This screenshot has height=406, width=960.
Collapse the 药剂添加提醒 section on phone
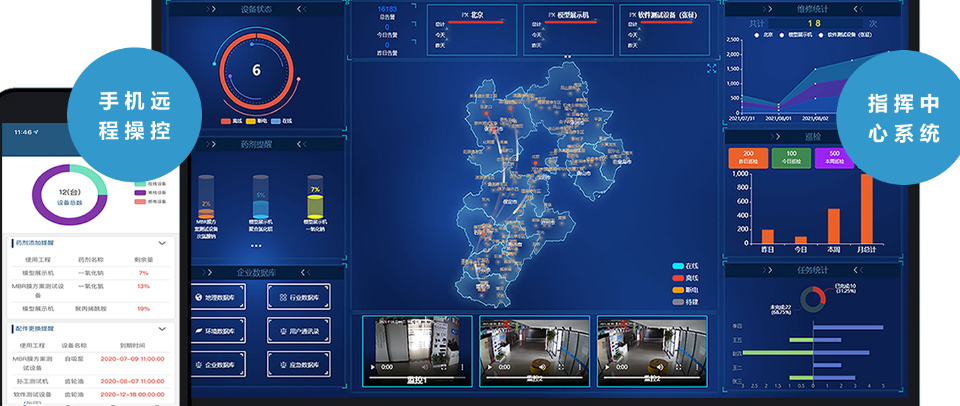click(162, 243)
